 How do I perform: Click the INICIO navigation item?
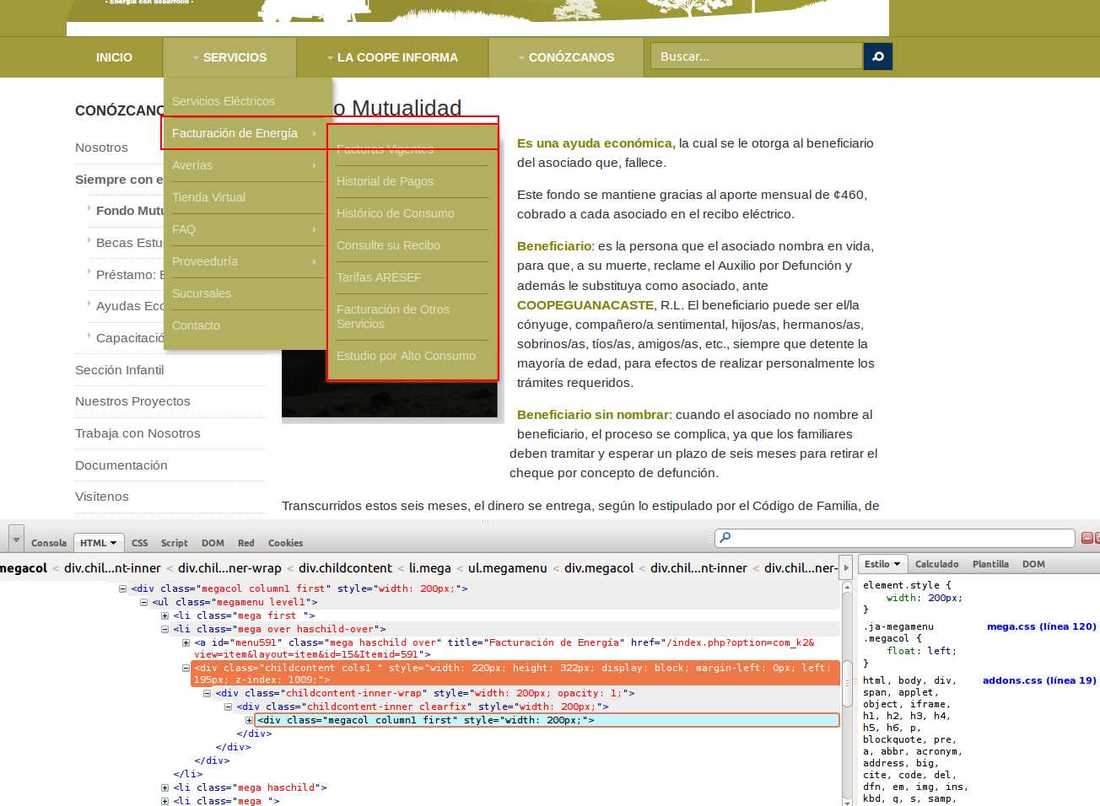[x=114, y=58]
